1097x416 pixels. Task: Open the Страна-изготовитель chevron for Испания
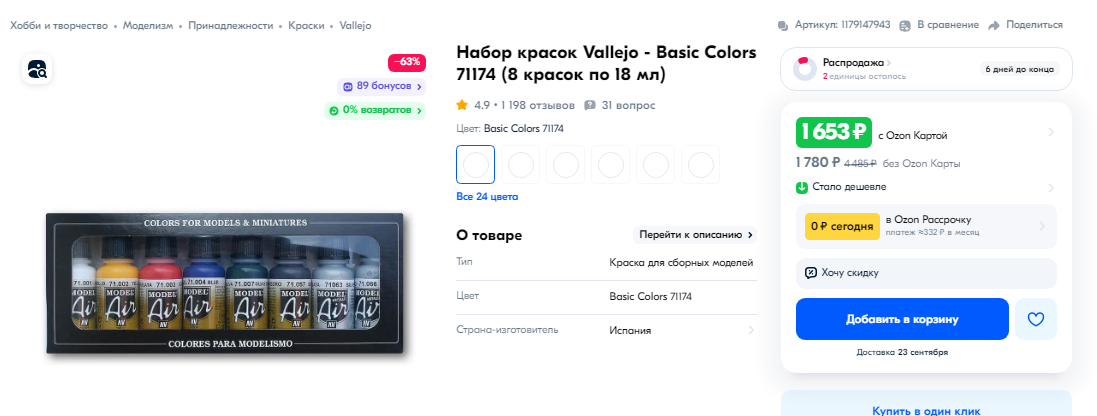751,330
